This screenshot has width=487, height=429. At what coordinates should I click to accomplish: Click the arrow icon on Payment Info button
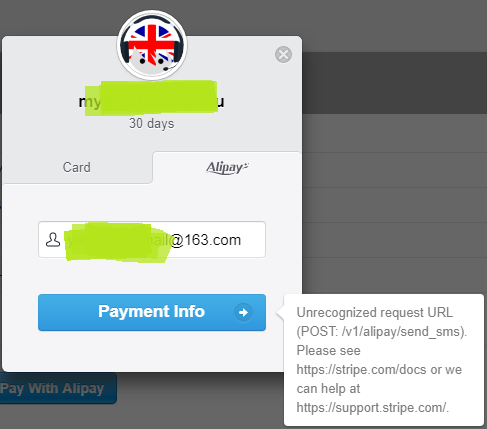point(243,312)
